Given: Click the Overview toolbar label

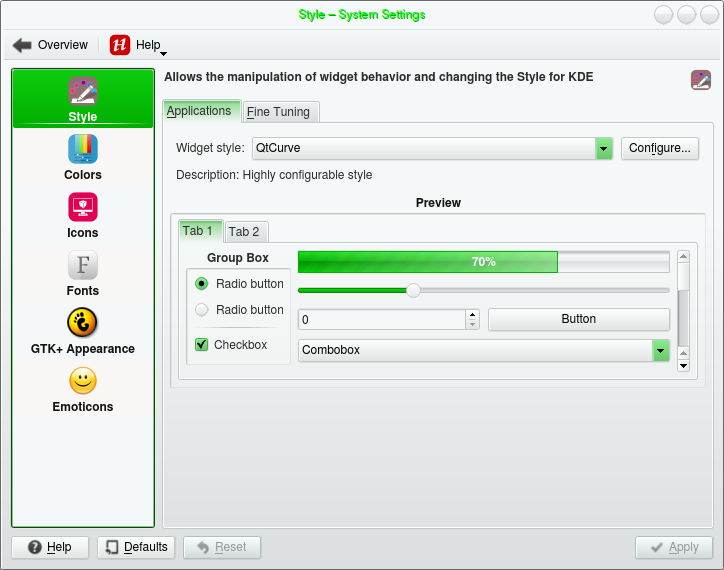Looking at the screenshot, I should (63, 45).
